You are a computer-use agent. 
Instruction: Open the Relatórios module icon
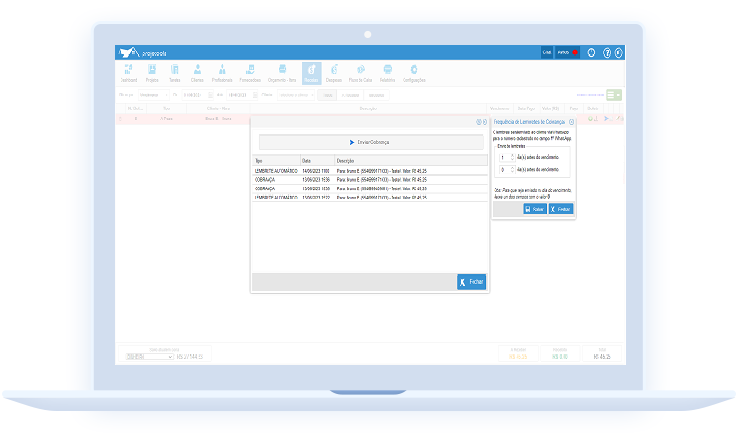point(387,72)
